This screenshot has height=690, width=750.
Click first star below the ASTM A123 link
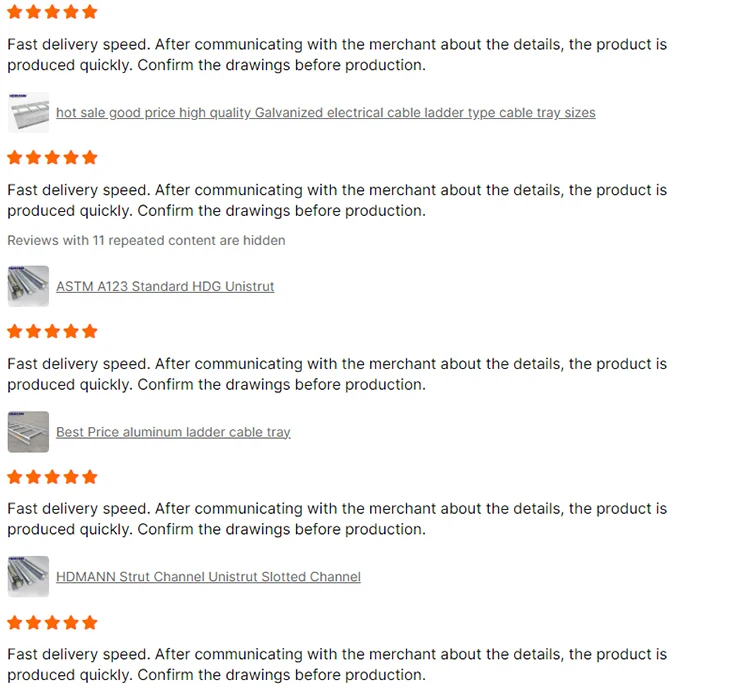(15, 331)
